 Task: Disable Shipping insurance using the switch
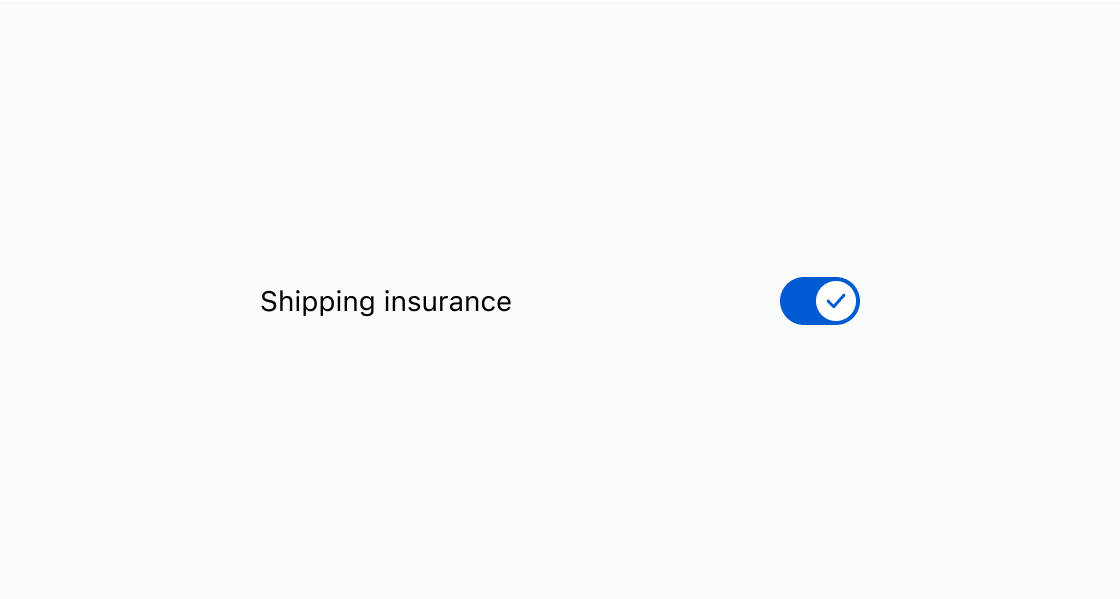819,301
